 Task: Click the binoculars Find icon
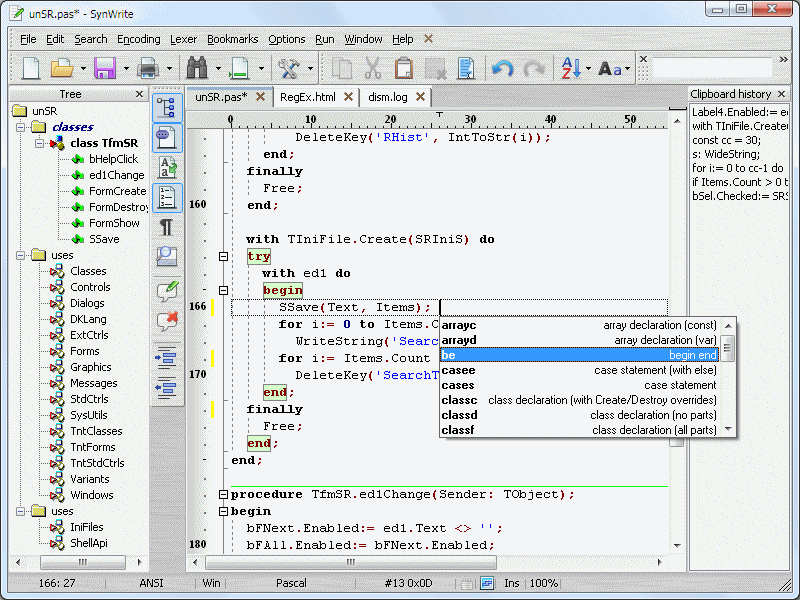pyautogui.click(x=197, y=68)
